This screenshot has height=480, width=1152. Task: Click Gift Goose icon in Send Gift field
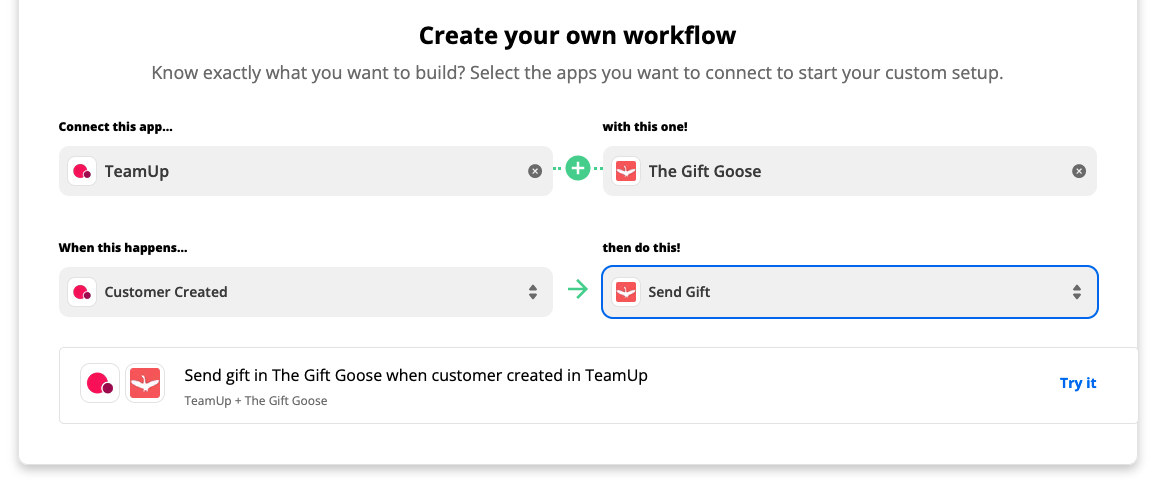click(626, 292)
